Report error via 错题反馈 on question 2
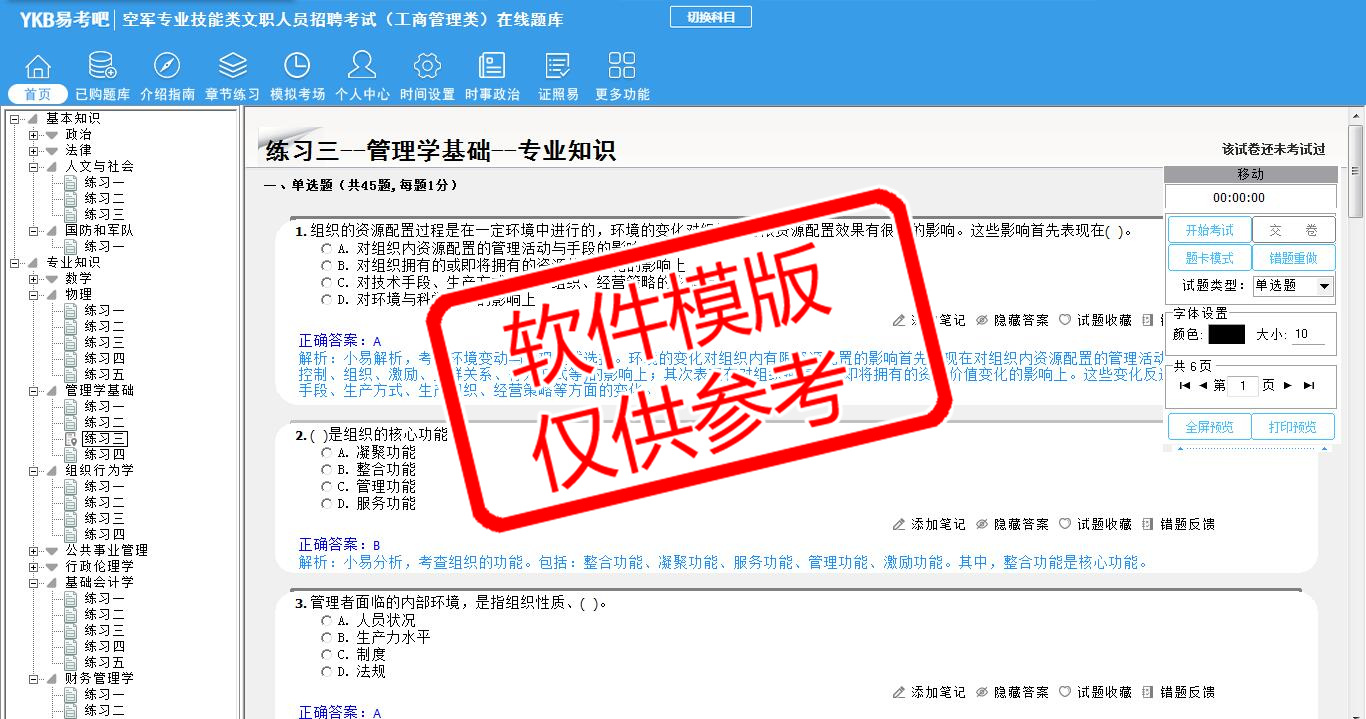 click(x=1178, y=524)
